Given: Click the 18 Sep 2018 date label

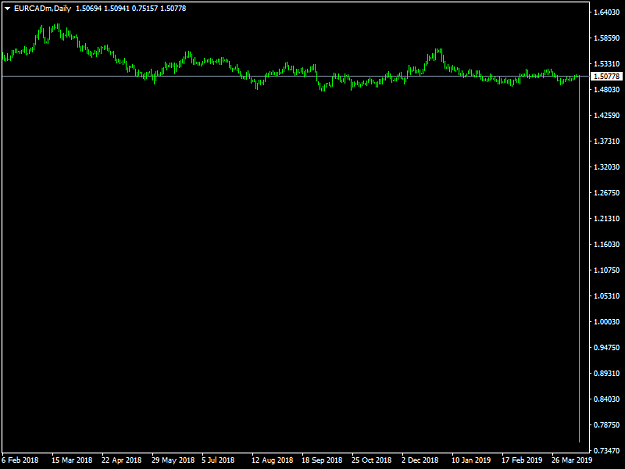Looking at the screenshot, I should 322,460.
